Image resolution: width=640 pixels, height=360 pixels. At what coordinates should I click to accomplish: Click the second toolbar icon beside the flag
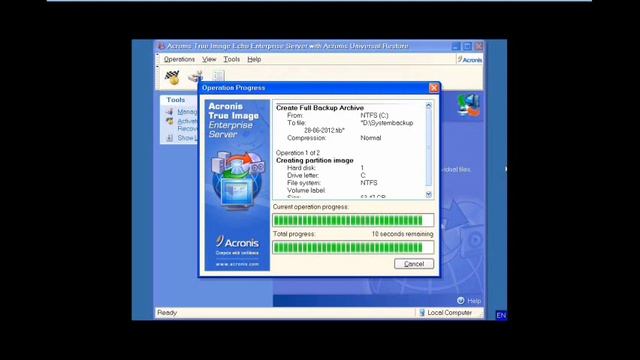196,76
